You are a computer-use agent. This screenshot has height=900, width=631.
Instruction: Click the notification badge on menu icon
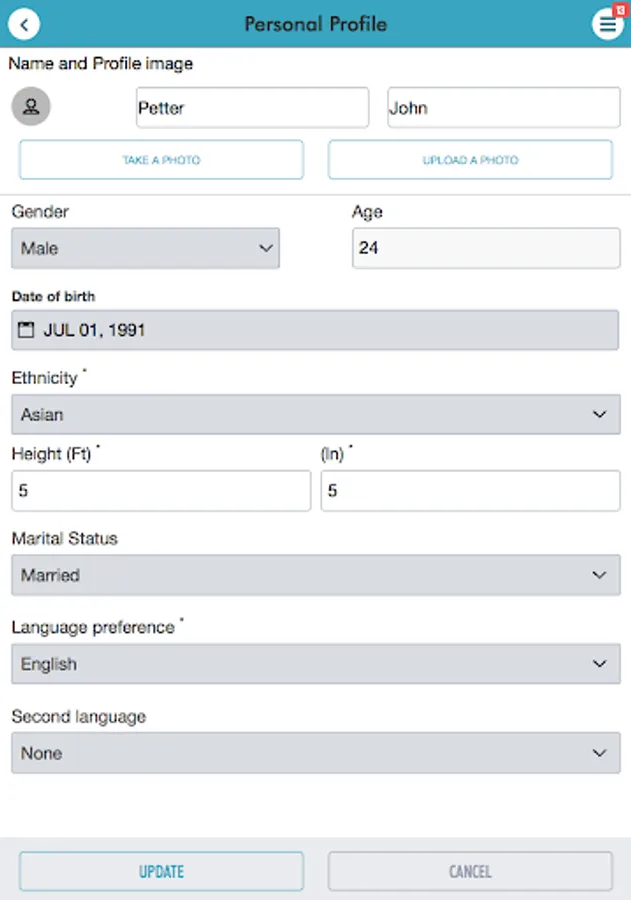tap(620, 9)
